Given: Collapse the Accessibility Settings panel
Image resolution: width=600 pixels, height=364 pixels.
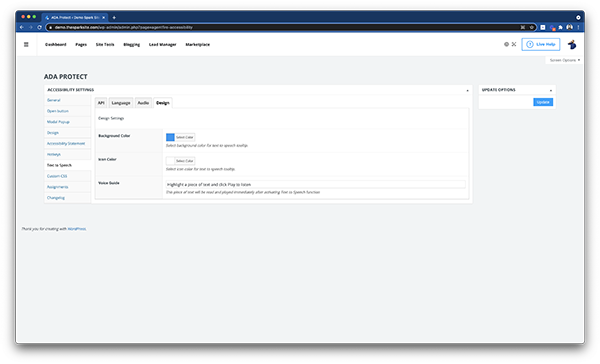Looking at the screenshot, I should point(467,90).
